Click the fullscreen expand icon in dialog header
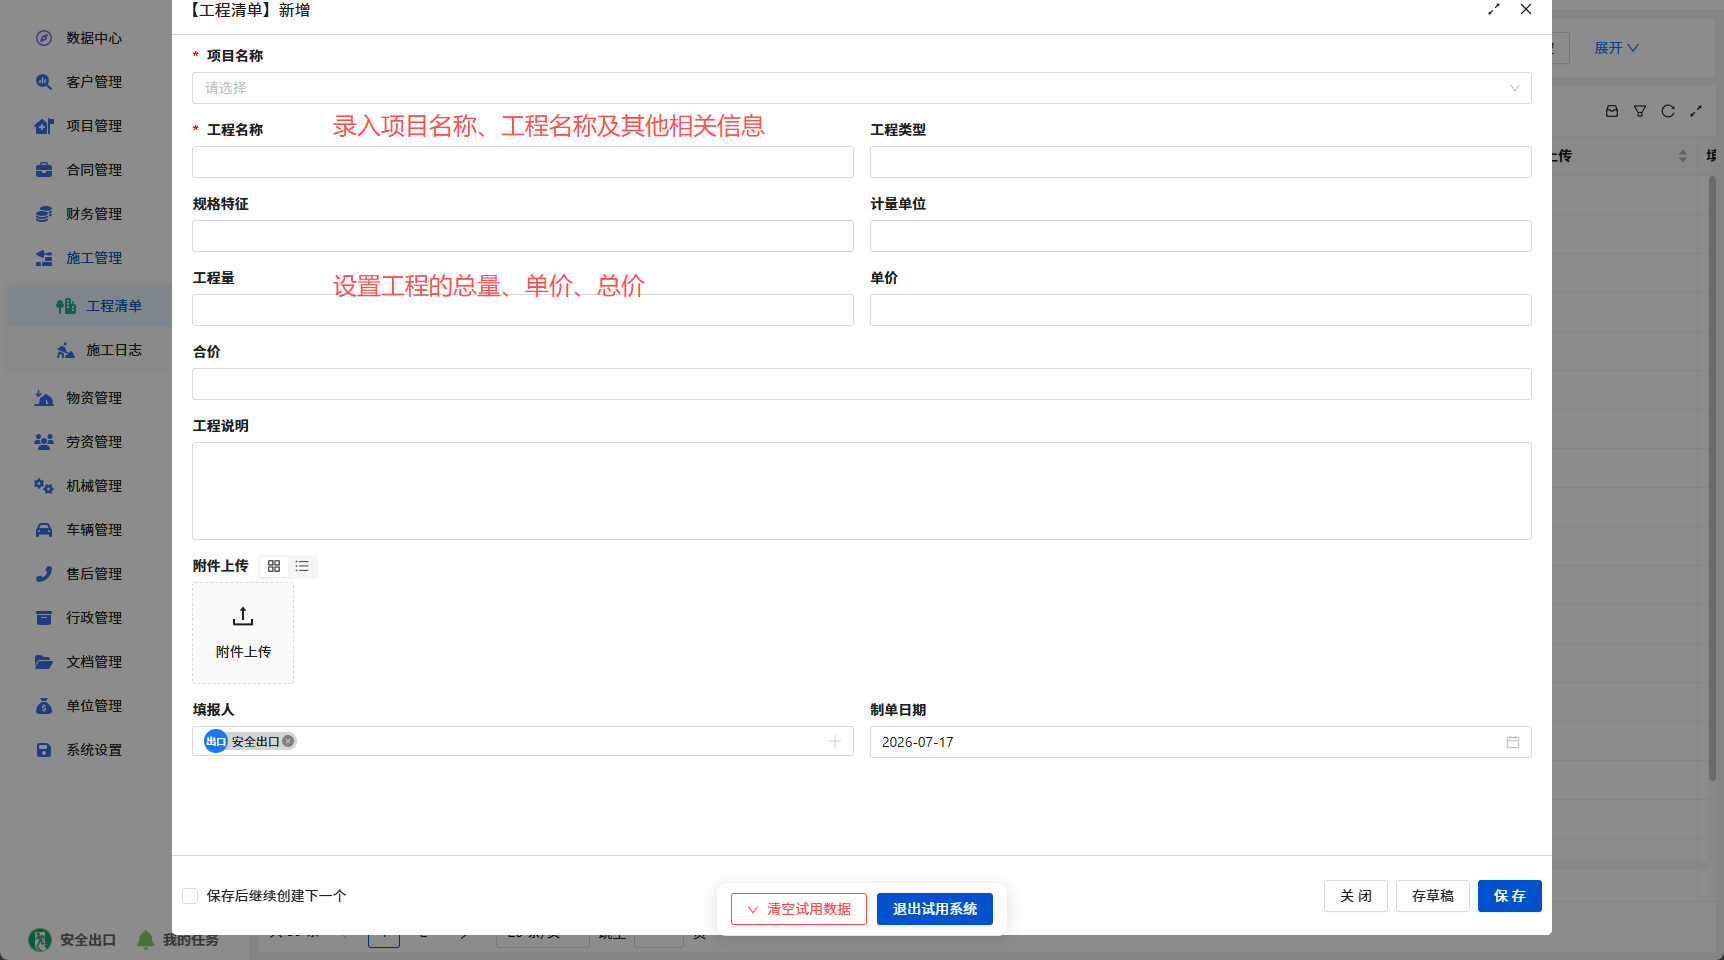1724x960 pixels. pyautogui.click(x=1494, y=9)
